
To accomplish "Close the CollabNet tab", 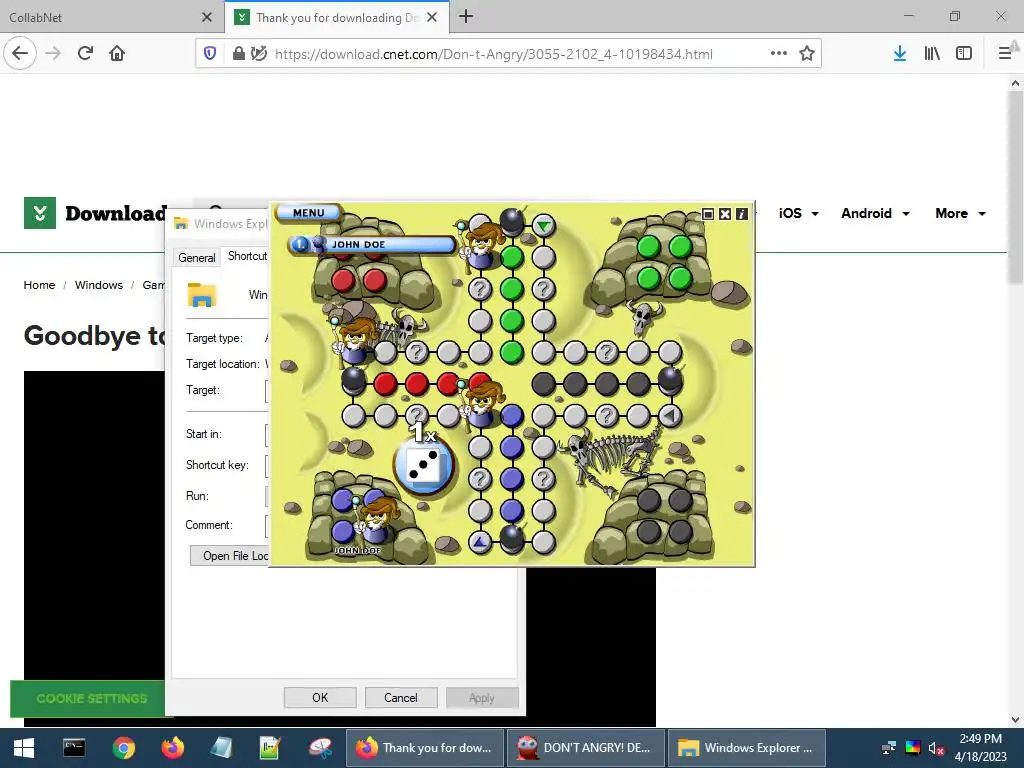I will click(x=206, y=18).
